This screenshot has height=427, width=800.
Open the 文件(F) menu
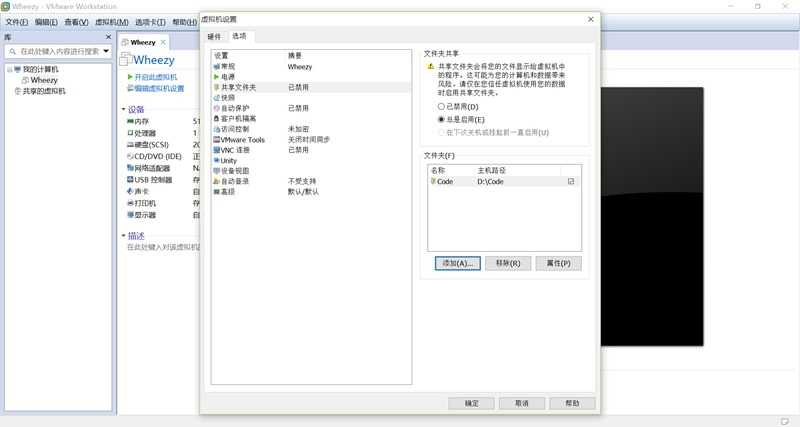pyautogui.click(x=17, y=22)
